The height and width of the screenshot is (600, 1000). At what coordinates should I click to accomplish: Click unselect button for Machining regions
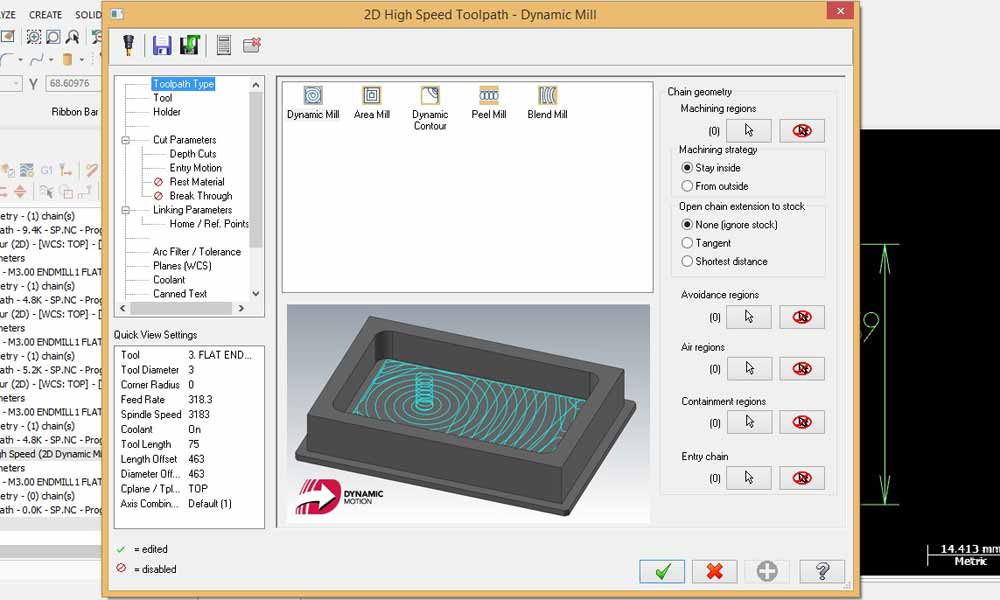pyautogui.click(x=802, y=131)
